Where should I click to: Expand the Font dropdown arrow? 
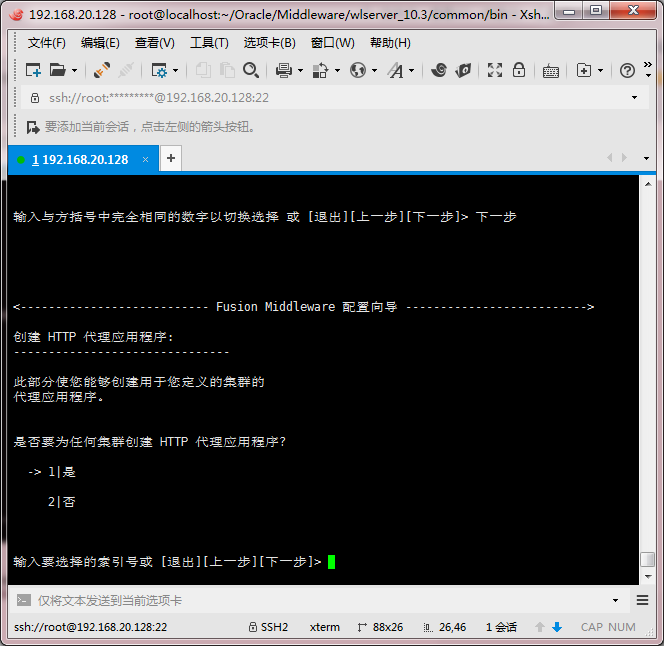point(411,70)
